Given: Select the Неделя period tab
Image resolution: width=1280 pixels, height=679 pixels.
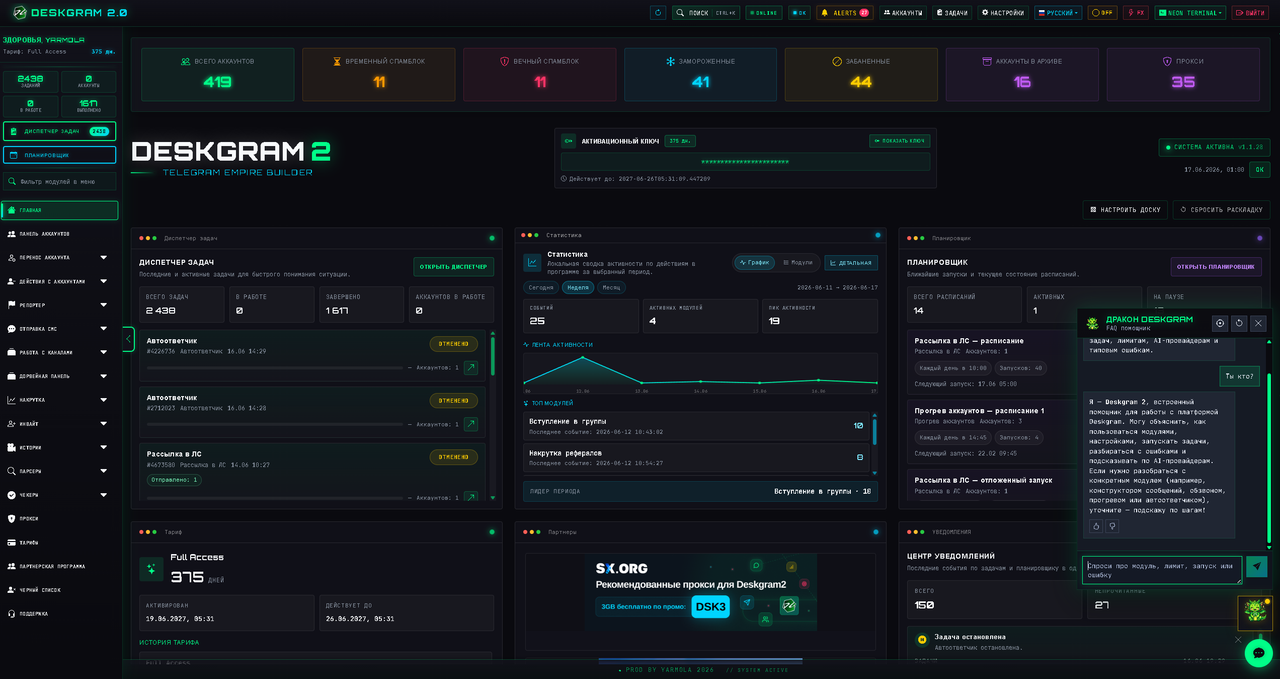Looking at the screenshot, I should click(x=577, y=287).
